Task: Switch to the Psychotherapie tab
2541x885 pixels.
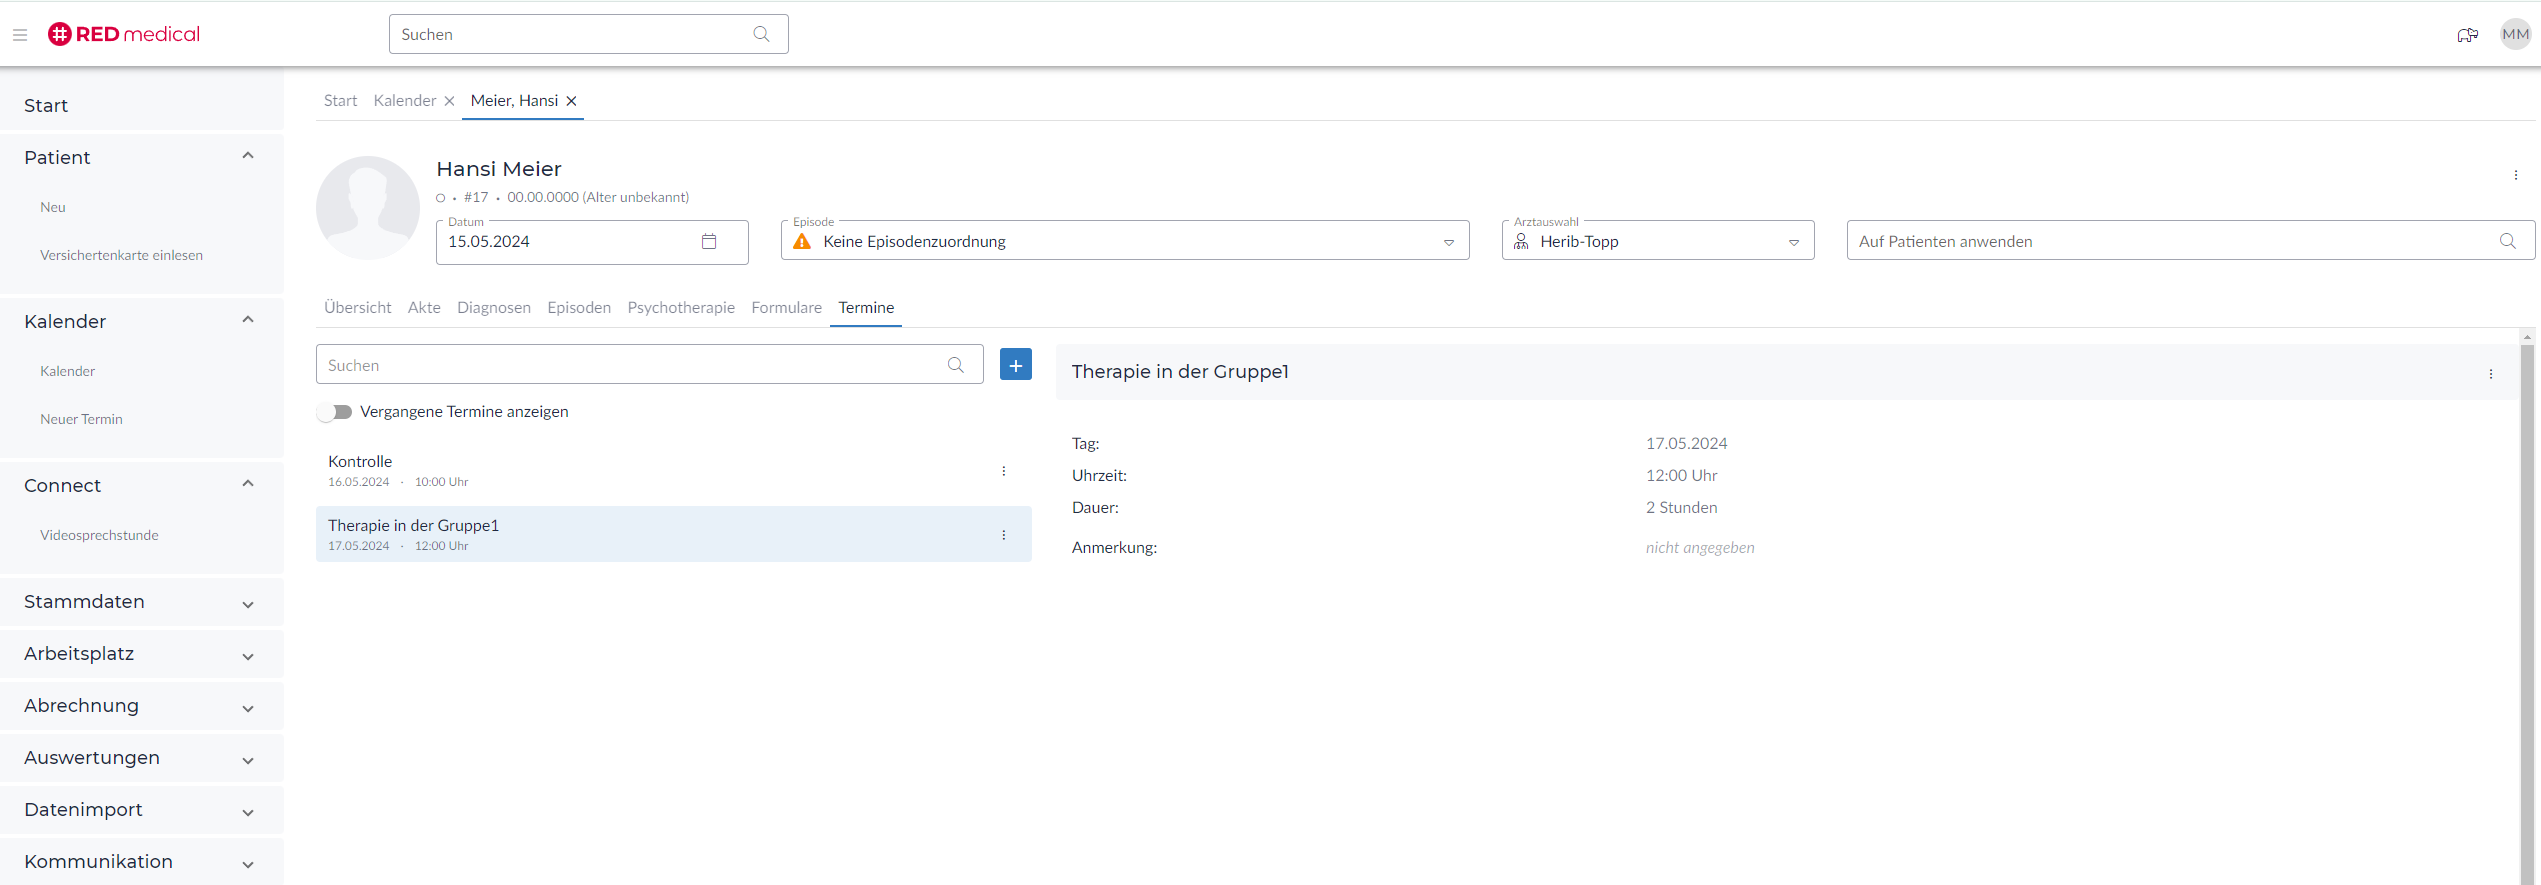Action: [x=681, y=308]
